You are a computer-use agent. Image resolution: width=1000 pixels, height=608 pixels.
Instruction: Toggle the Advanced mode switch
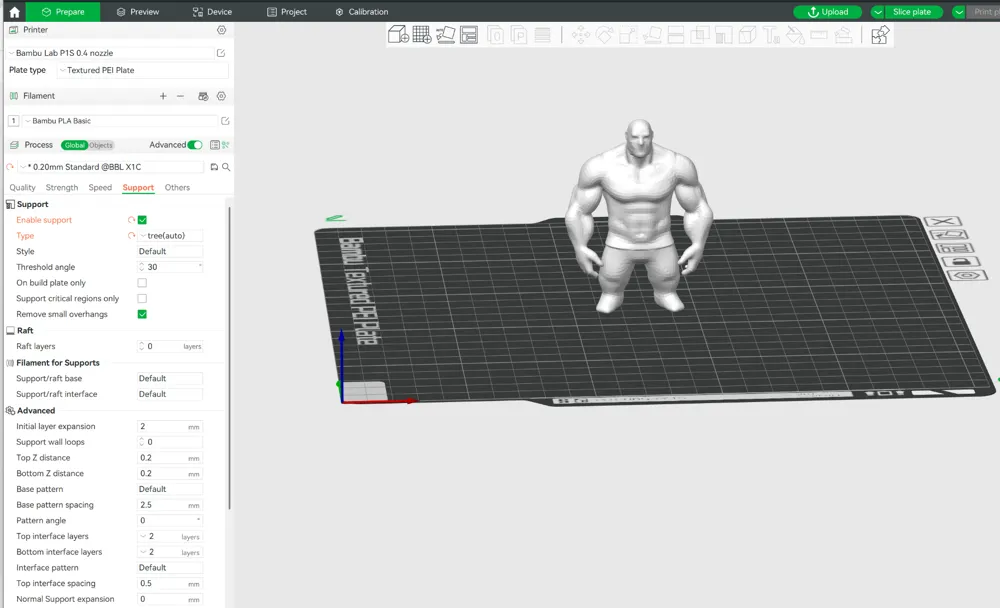click(195, 145)
